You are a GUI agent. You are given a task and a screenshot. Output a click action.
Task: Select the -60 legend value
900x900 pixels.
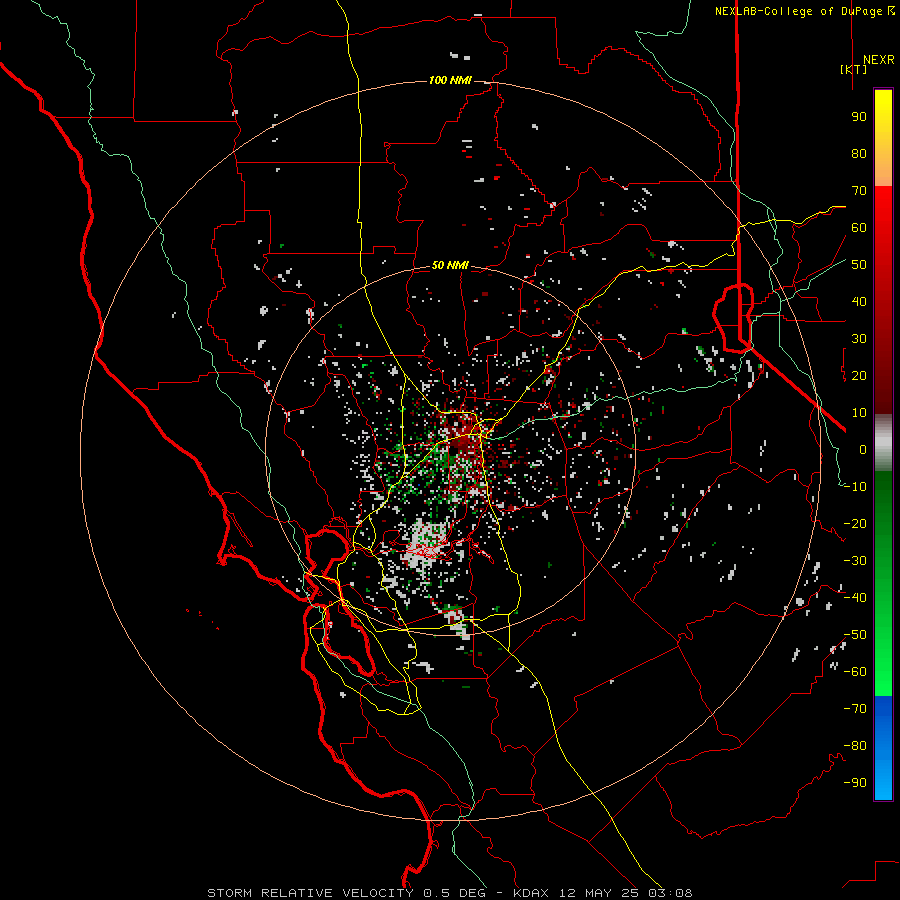[x=855, y=672]
